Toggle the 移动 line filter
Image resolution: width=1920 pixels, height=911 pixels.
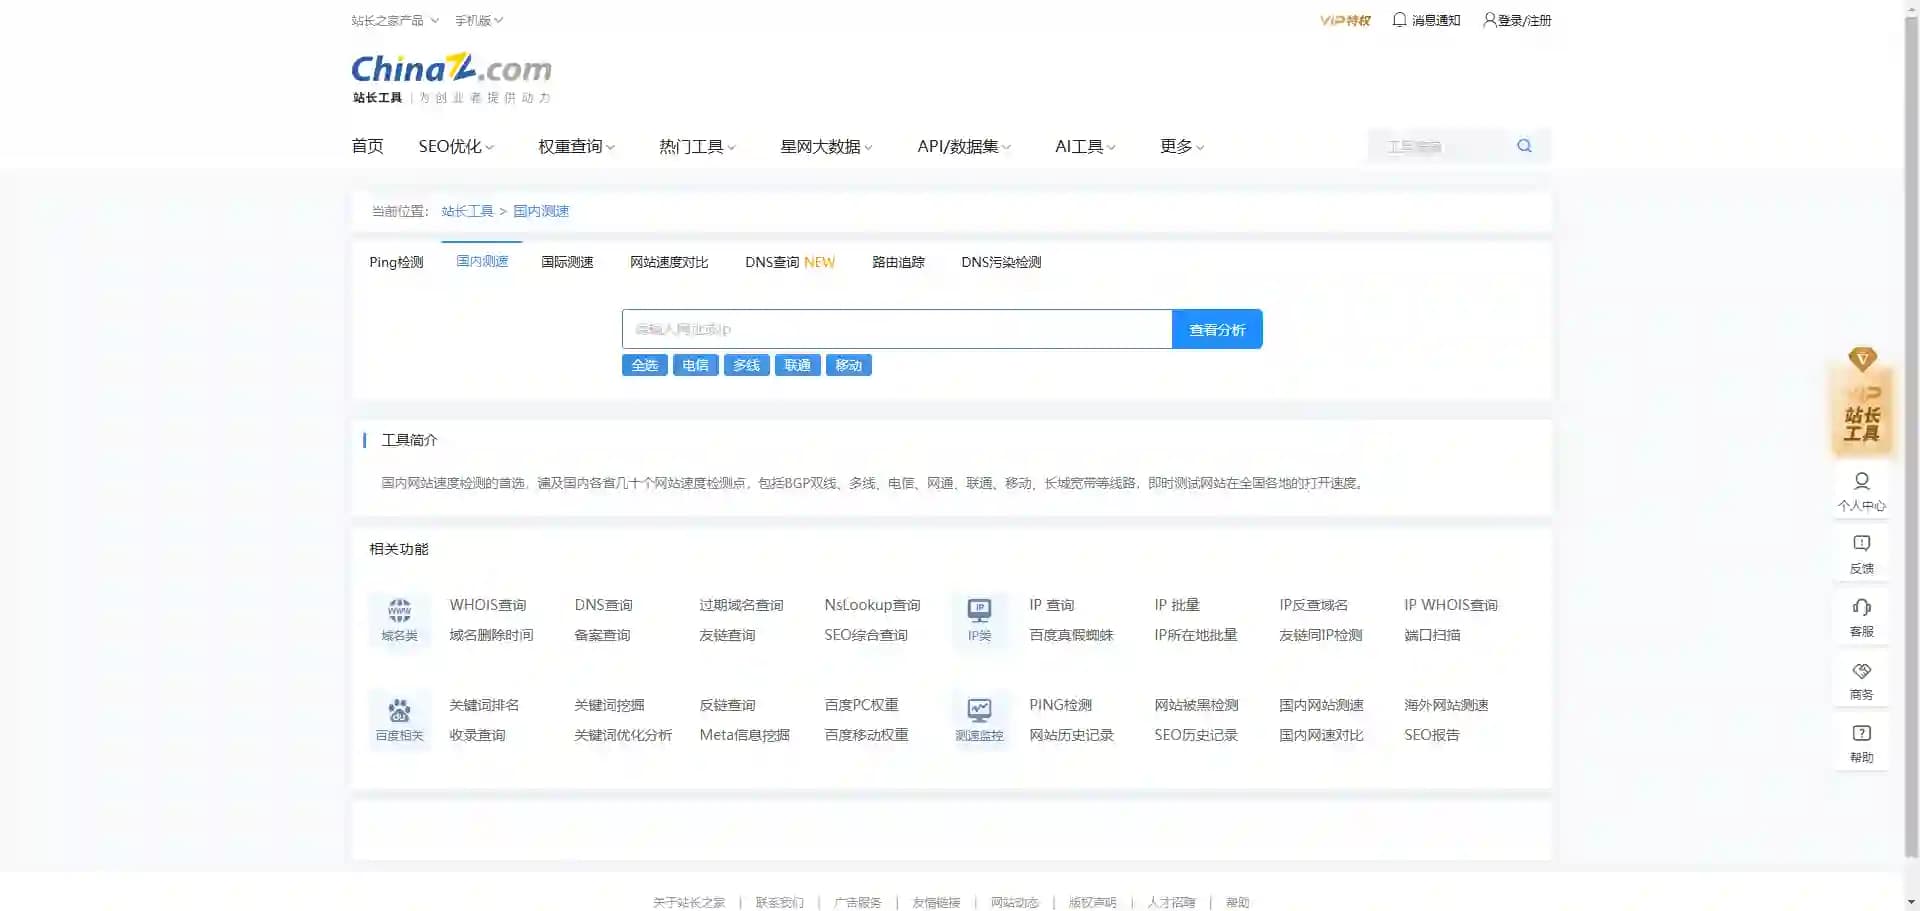coord(849,365)
